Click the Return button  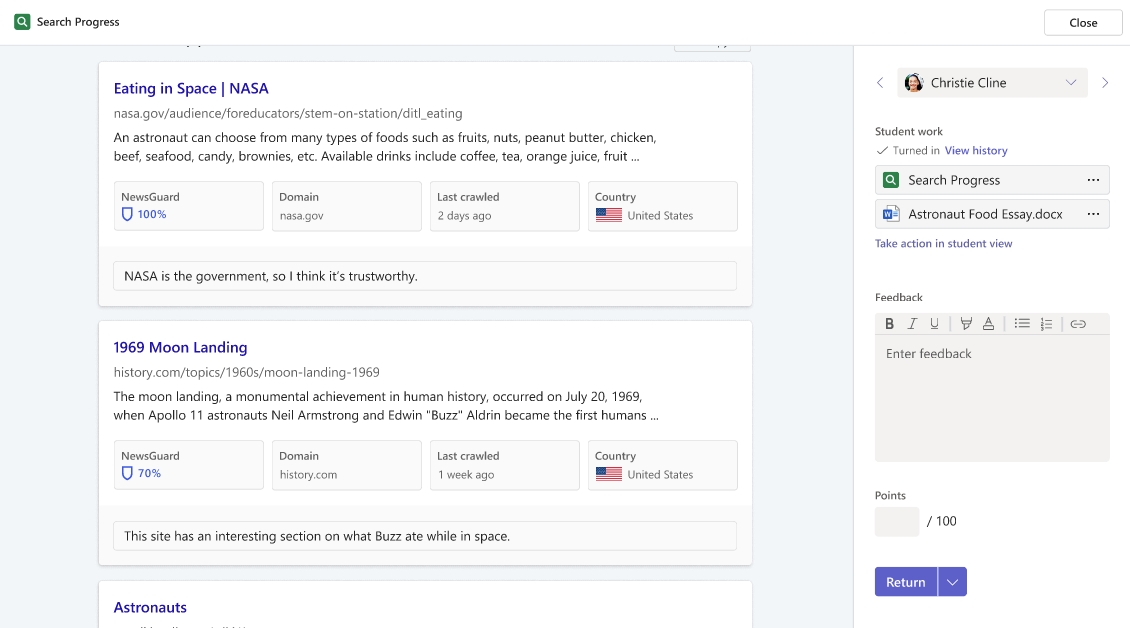905,582
